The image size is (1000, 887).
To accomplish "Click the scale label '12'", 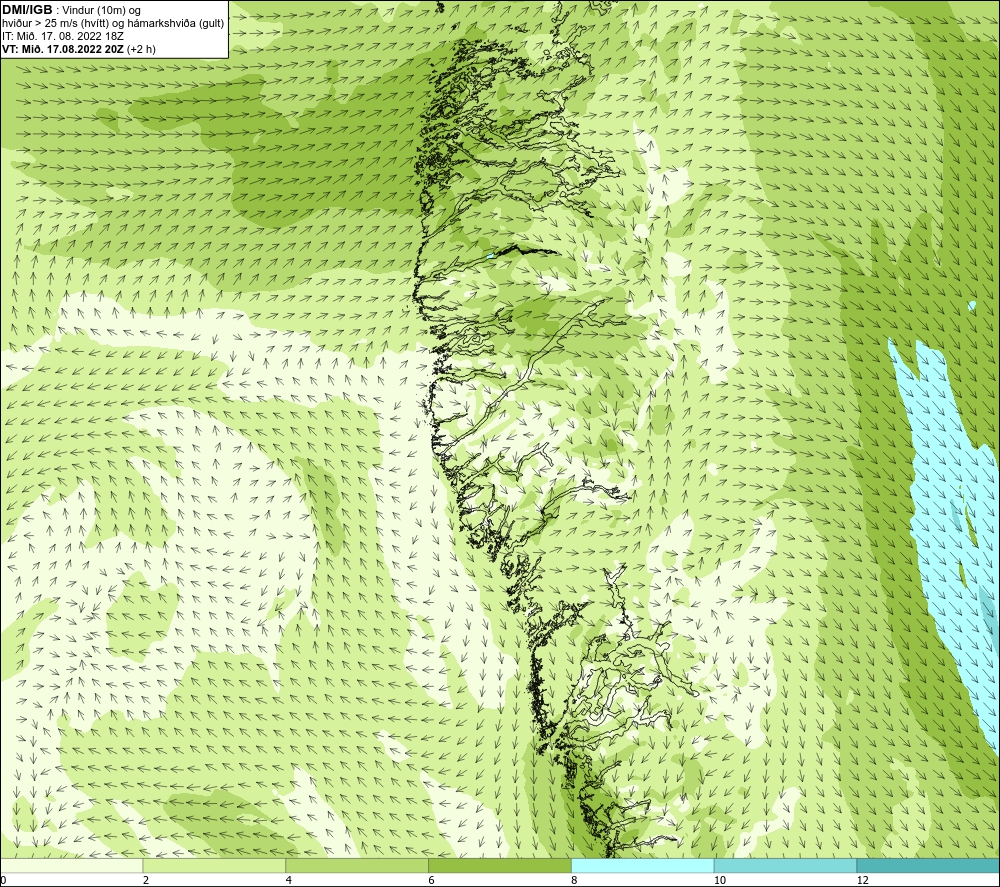I will (862, 881).
